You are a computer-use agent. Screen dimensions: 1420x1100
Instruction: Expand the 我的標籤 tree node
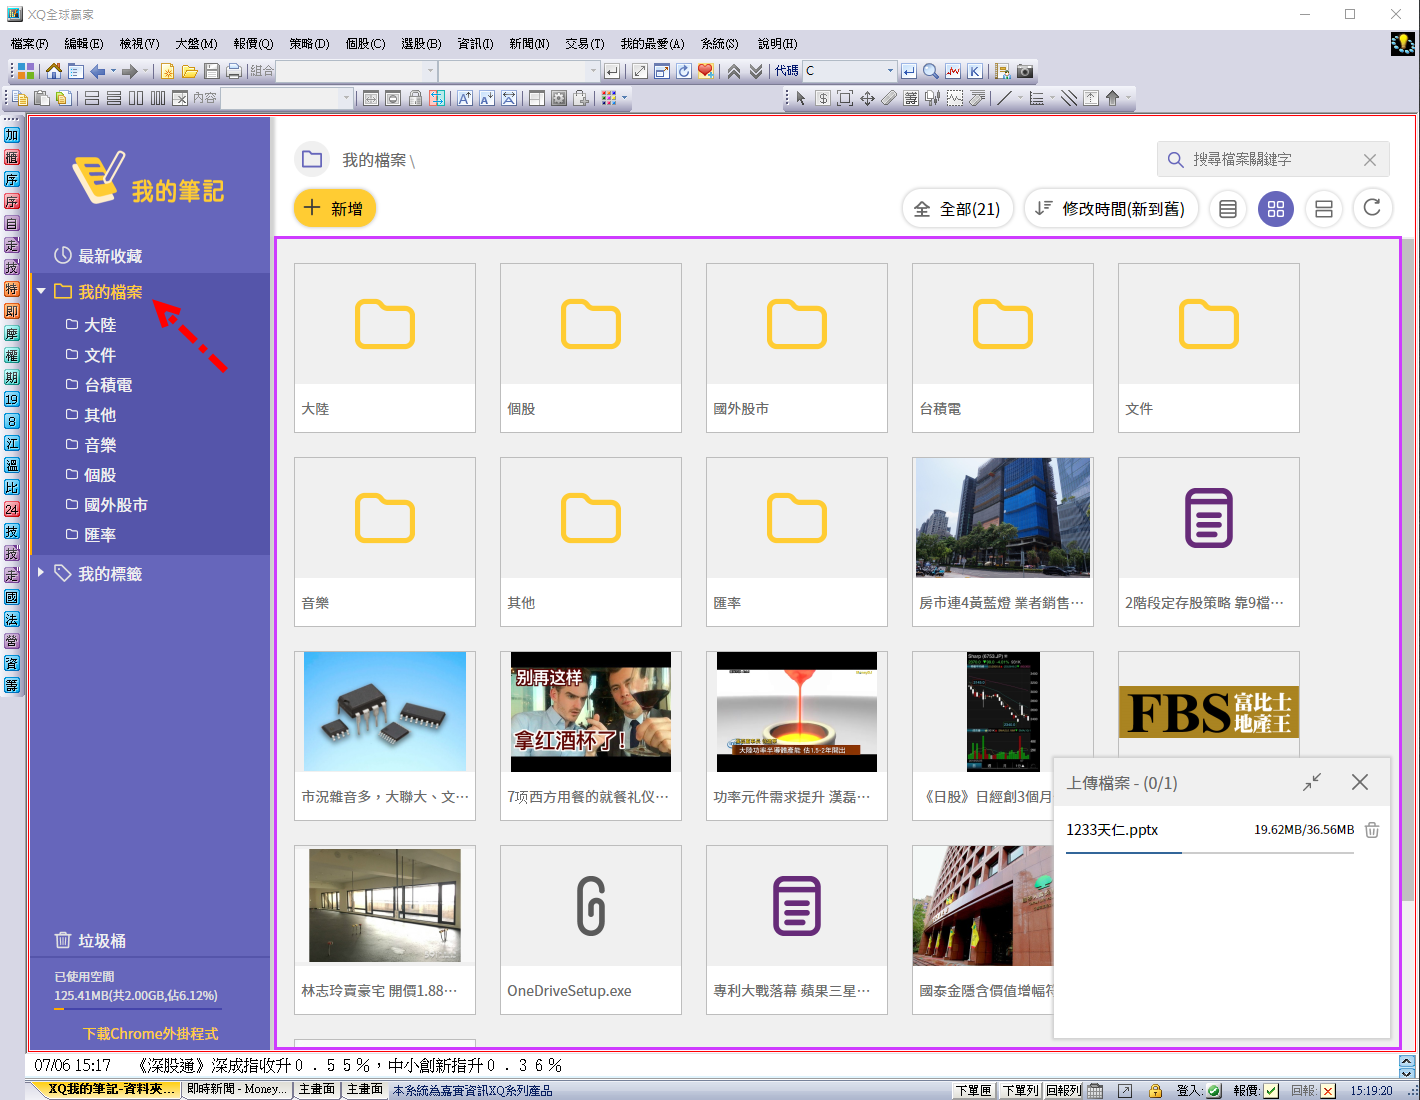click(41, 573)
